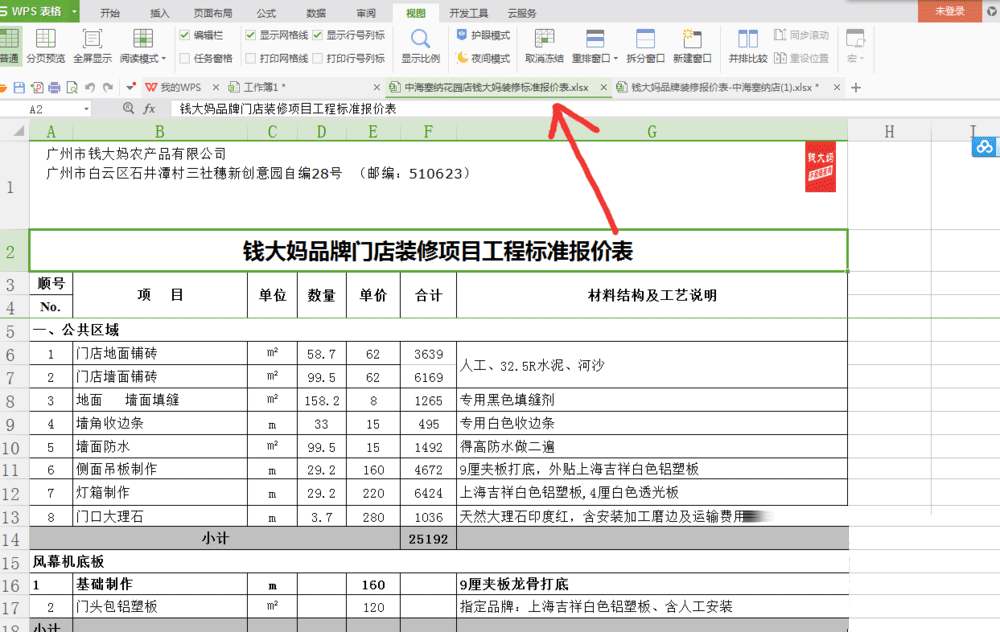Expand the 重排窗口 dropdown arrow
1000x632 pixels.
pos(615,59)
